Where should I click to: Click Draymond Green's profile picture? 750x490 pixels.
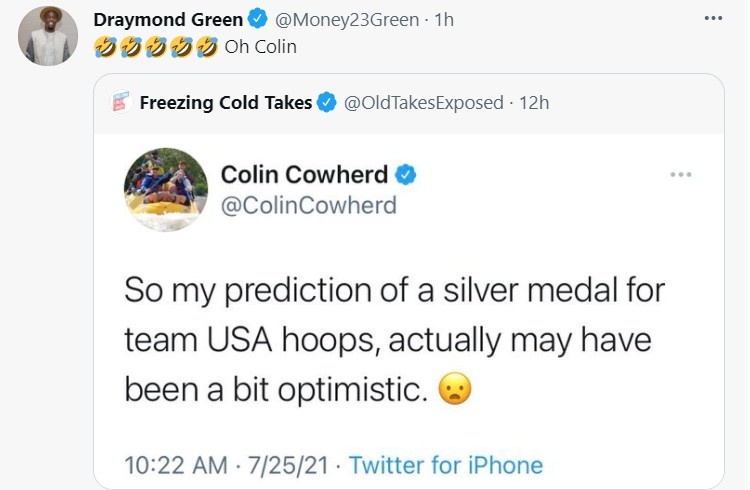click(x=47, y=36)
